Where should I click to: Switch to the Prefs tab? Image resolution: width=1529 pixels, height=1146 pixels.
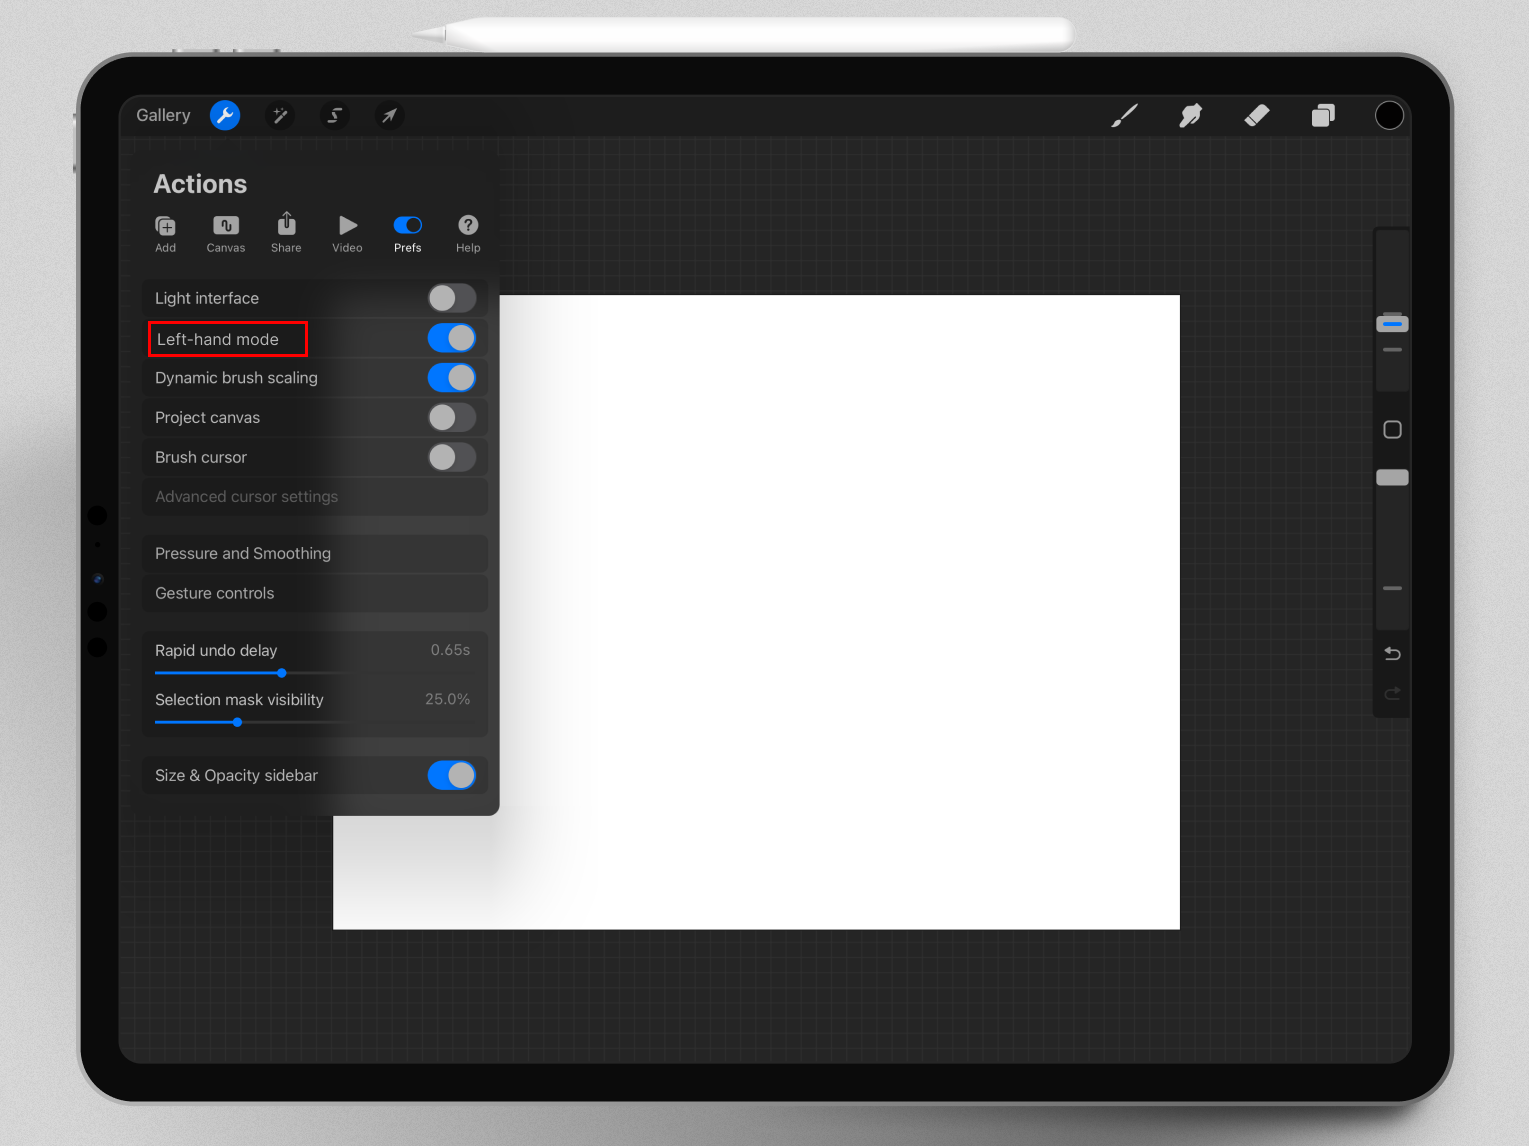click(408, 234)
